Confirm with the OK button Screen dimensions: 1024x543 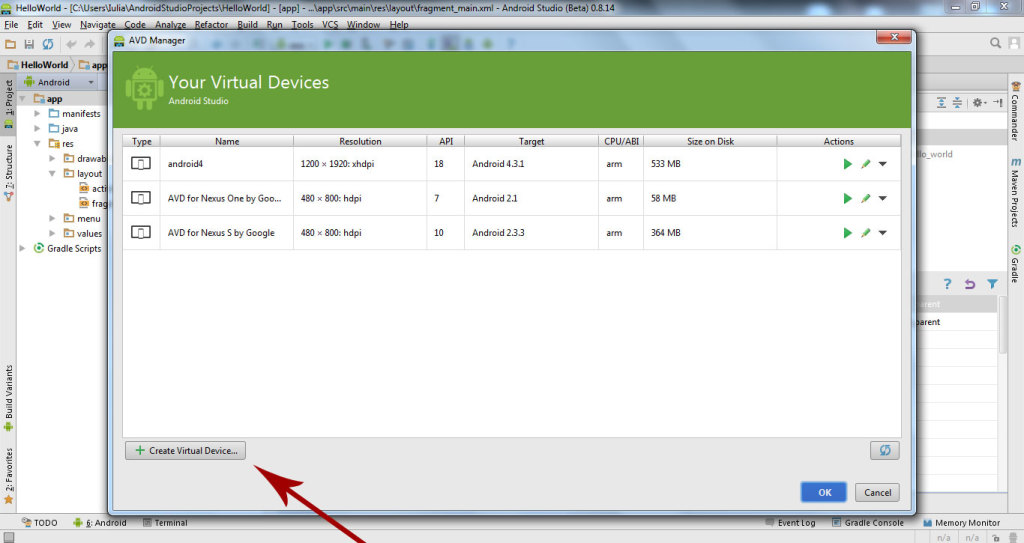(x=824, y=492)
